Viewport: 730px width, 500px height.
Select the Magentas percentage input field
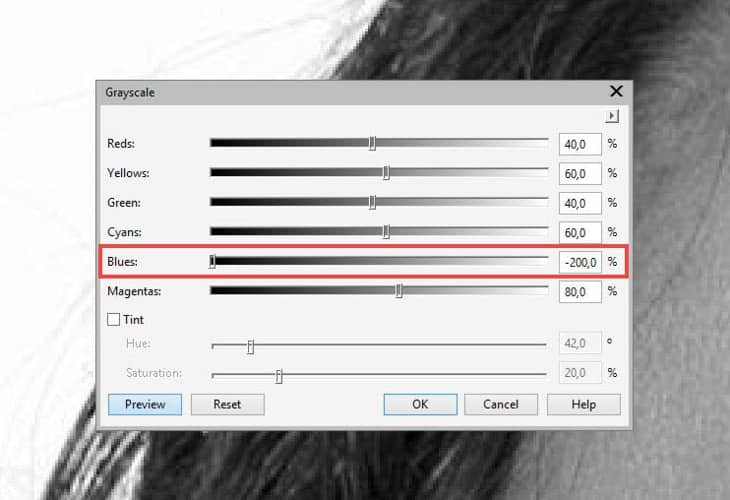pyautogui.click(x=579, y=291)
